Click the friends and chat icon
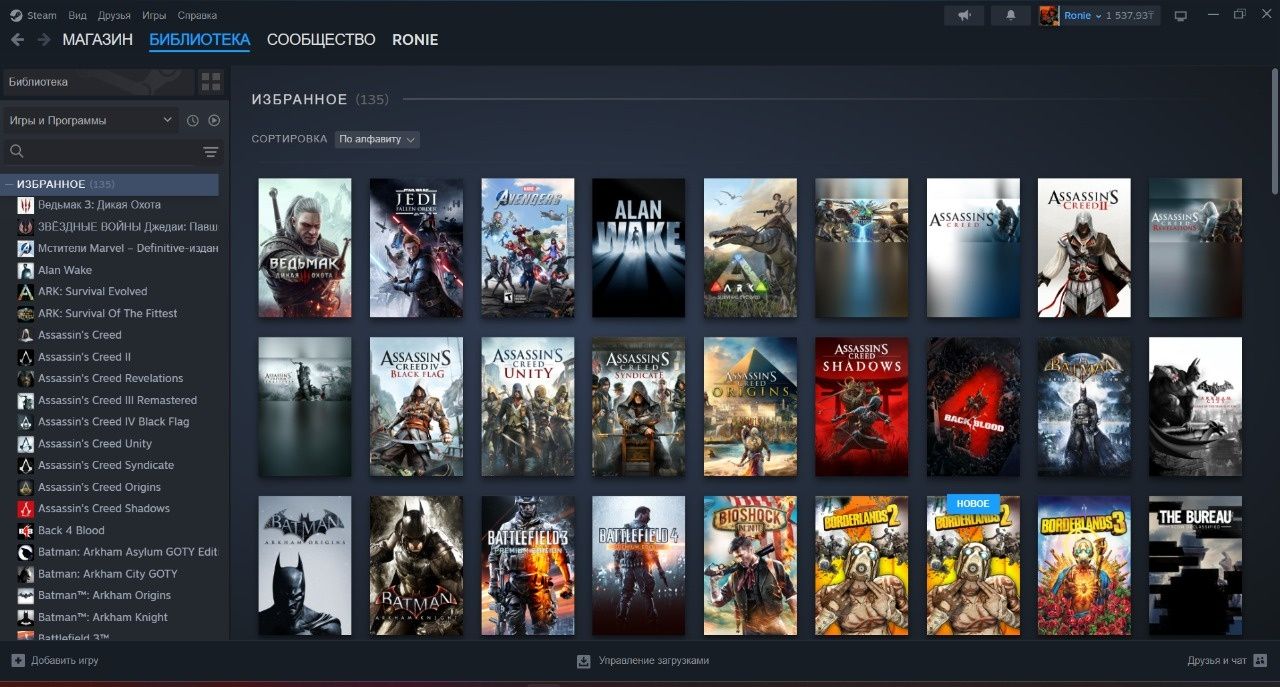The width and height of the screenshot is (1280, 687). click(x=1260, y=661)
